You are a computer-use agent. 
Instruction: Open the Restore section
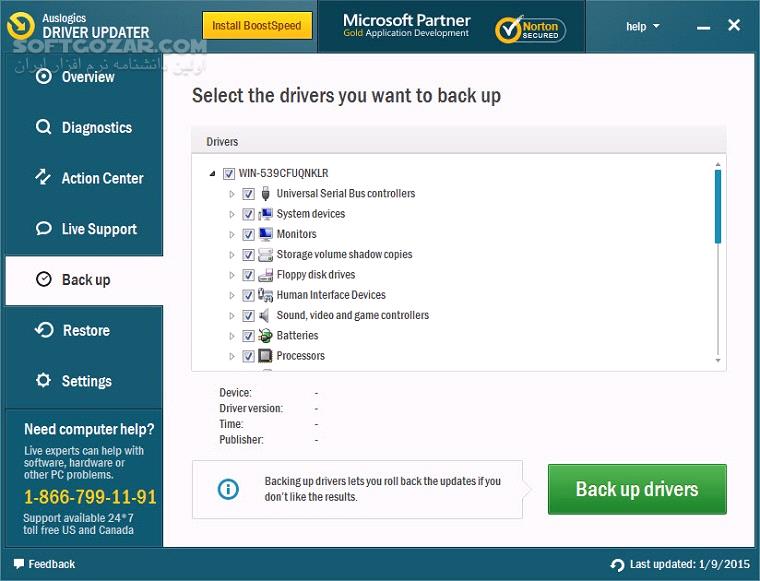84,330
